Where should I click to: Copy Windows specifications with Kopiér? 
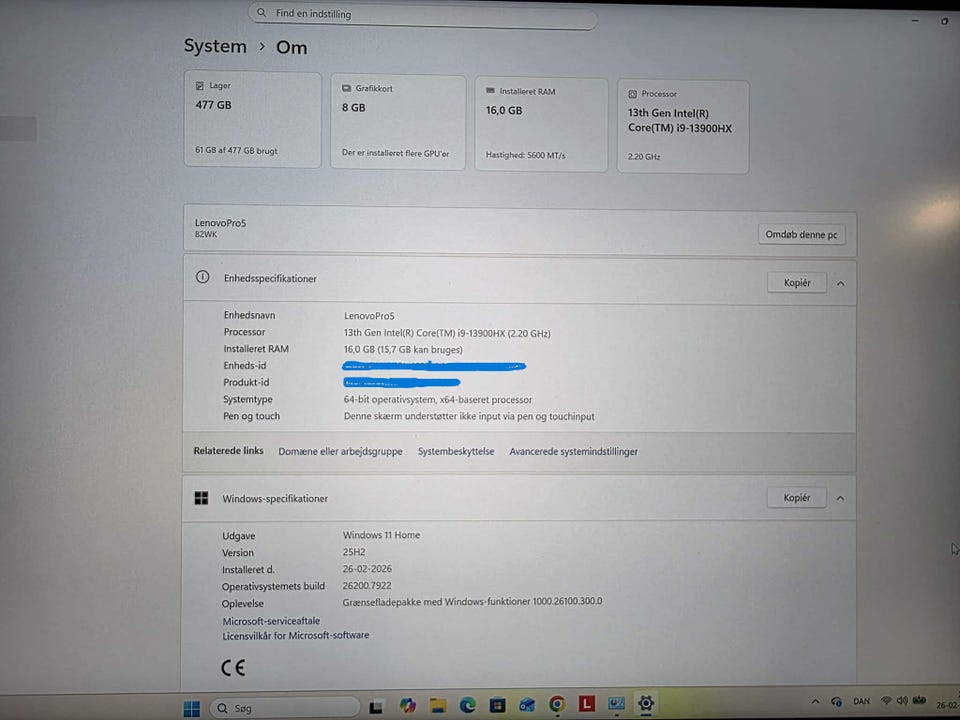point(797,498)
